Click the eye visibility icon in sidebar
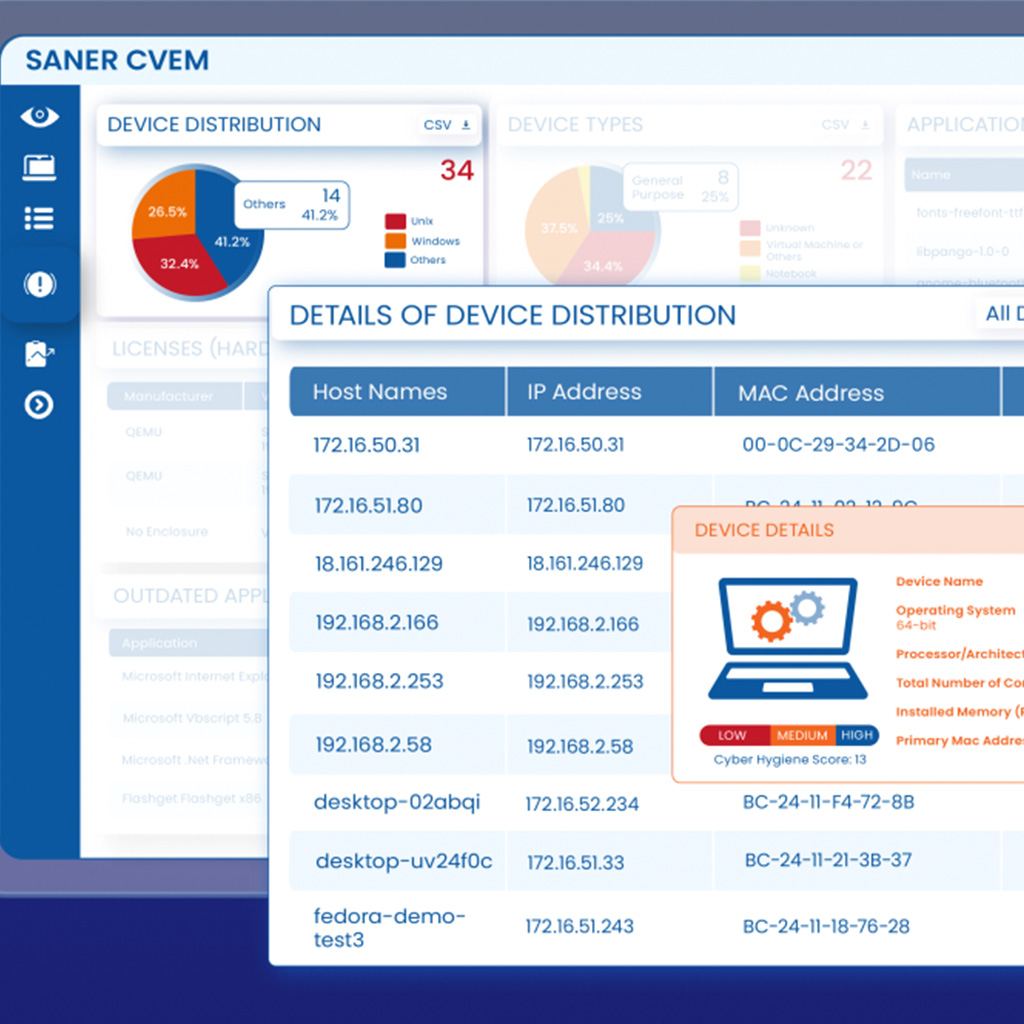The width and height of the screenshot is (1024, 1024). tap(39, 117)
